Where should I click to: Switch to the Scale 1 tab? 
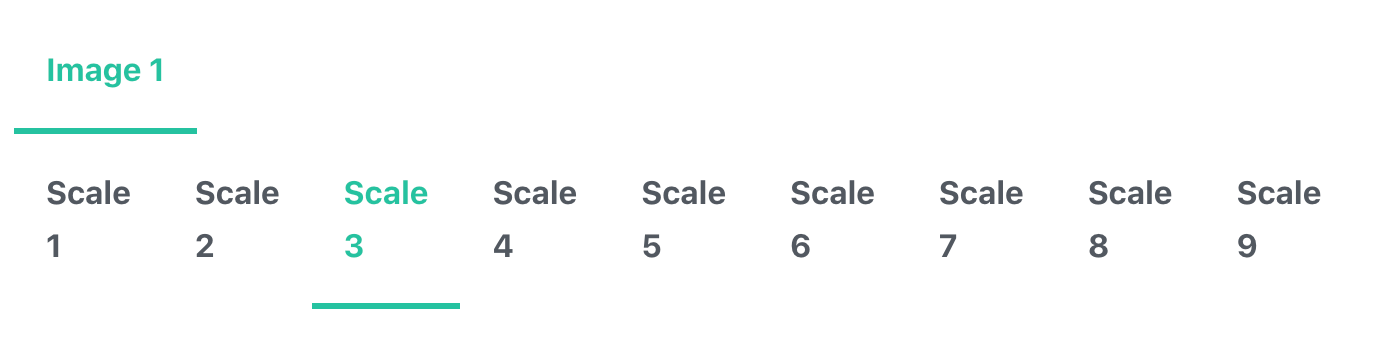coord(88,219)
